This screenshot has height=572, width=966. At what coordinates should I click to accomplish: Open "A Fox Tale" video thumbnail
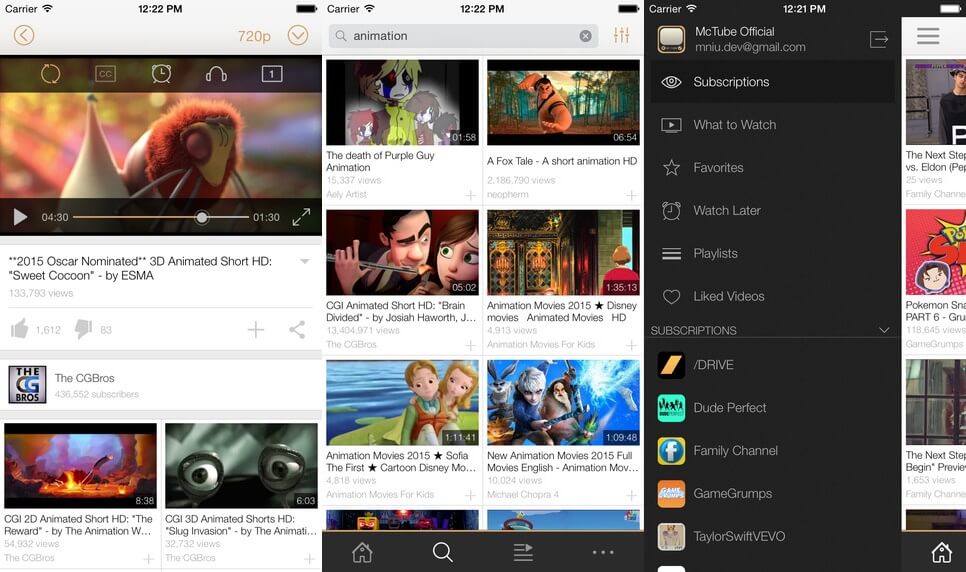pyautogui.click(x=563, y=102)
